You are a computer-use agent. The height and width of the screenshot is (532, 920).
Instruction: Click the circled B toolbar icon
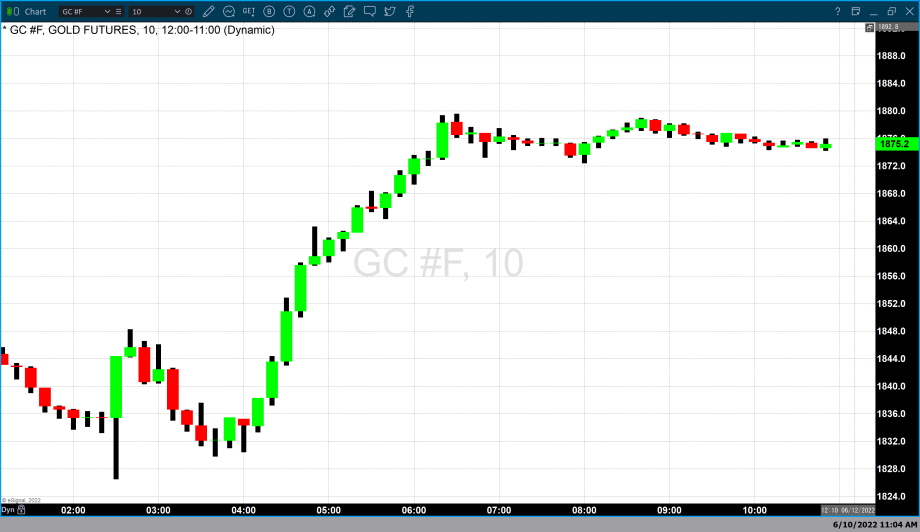[x=270, y=11]
